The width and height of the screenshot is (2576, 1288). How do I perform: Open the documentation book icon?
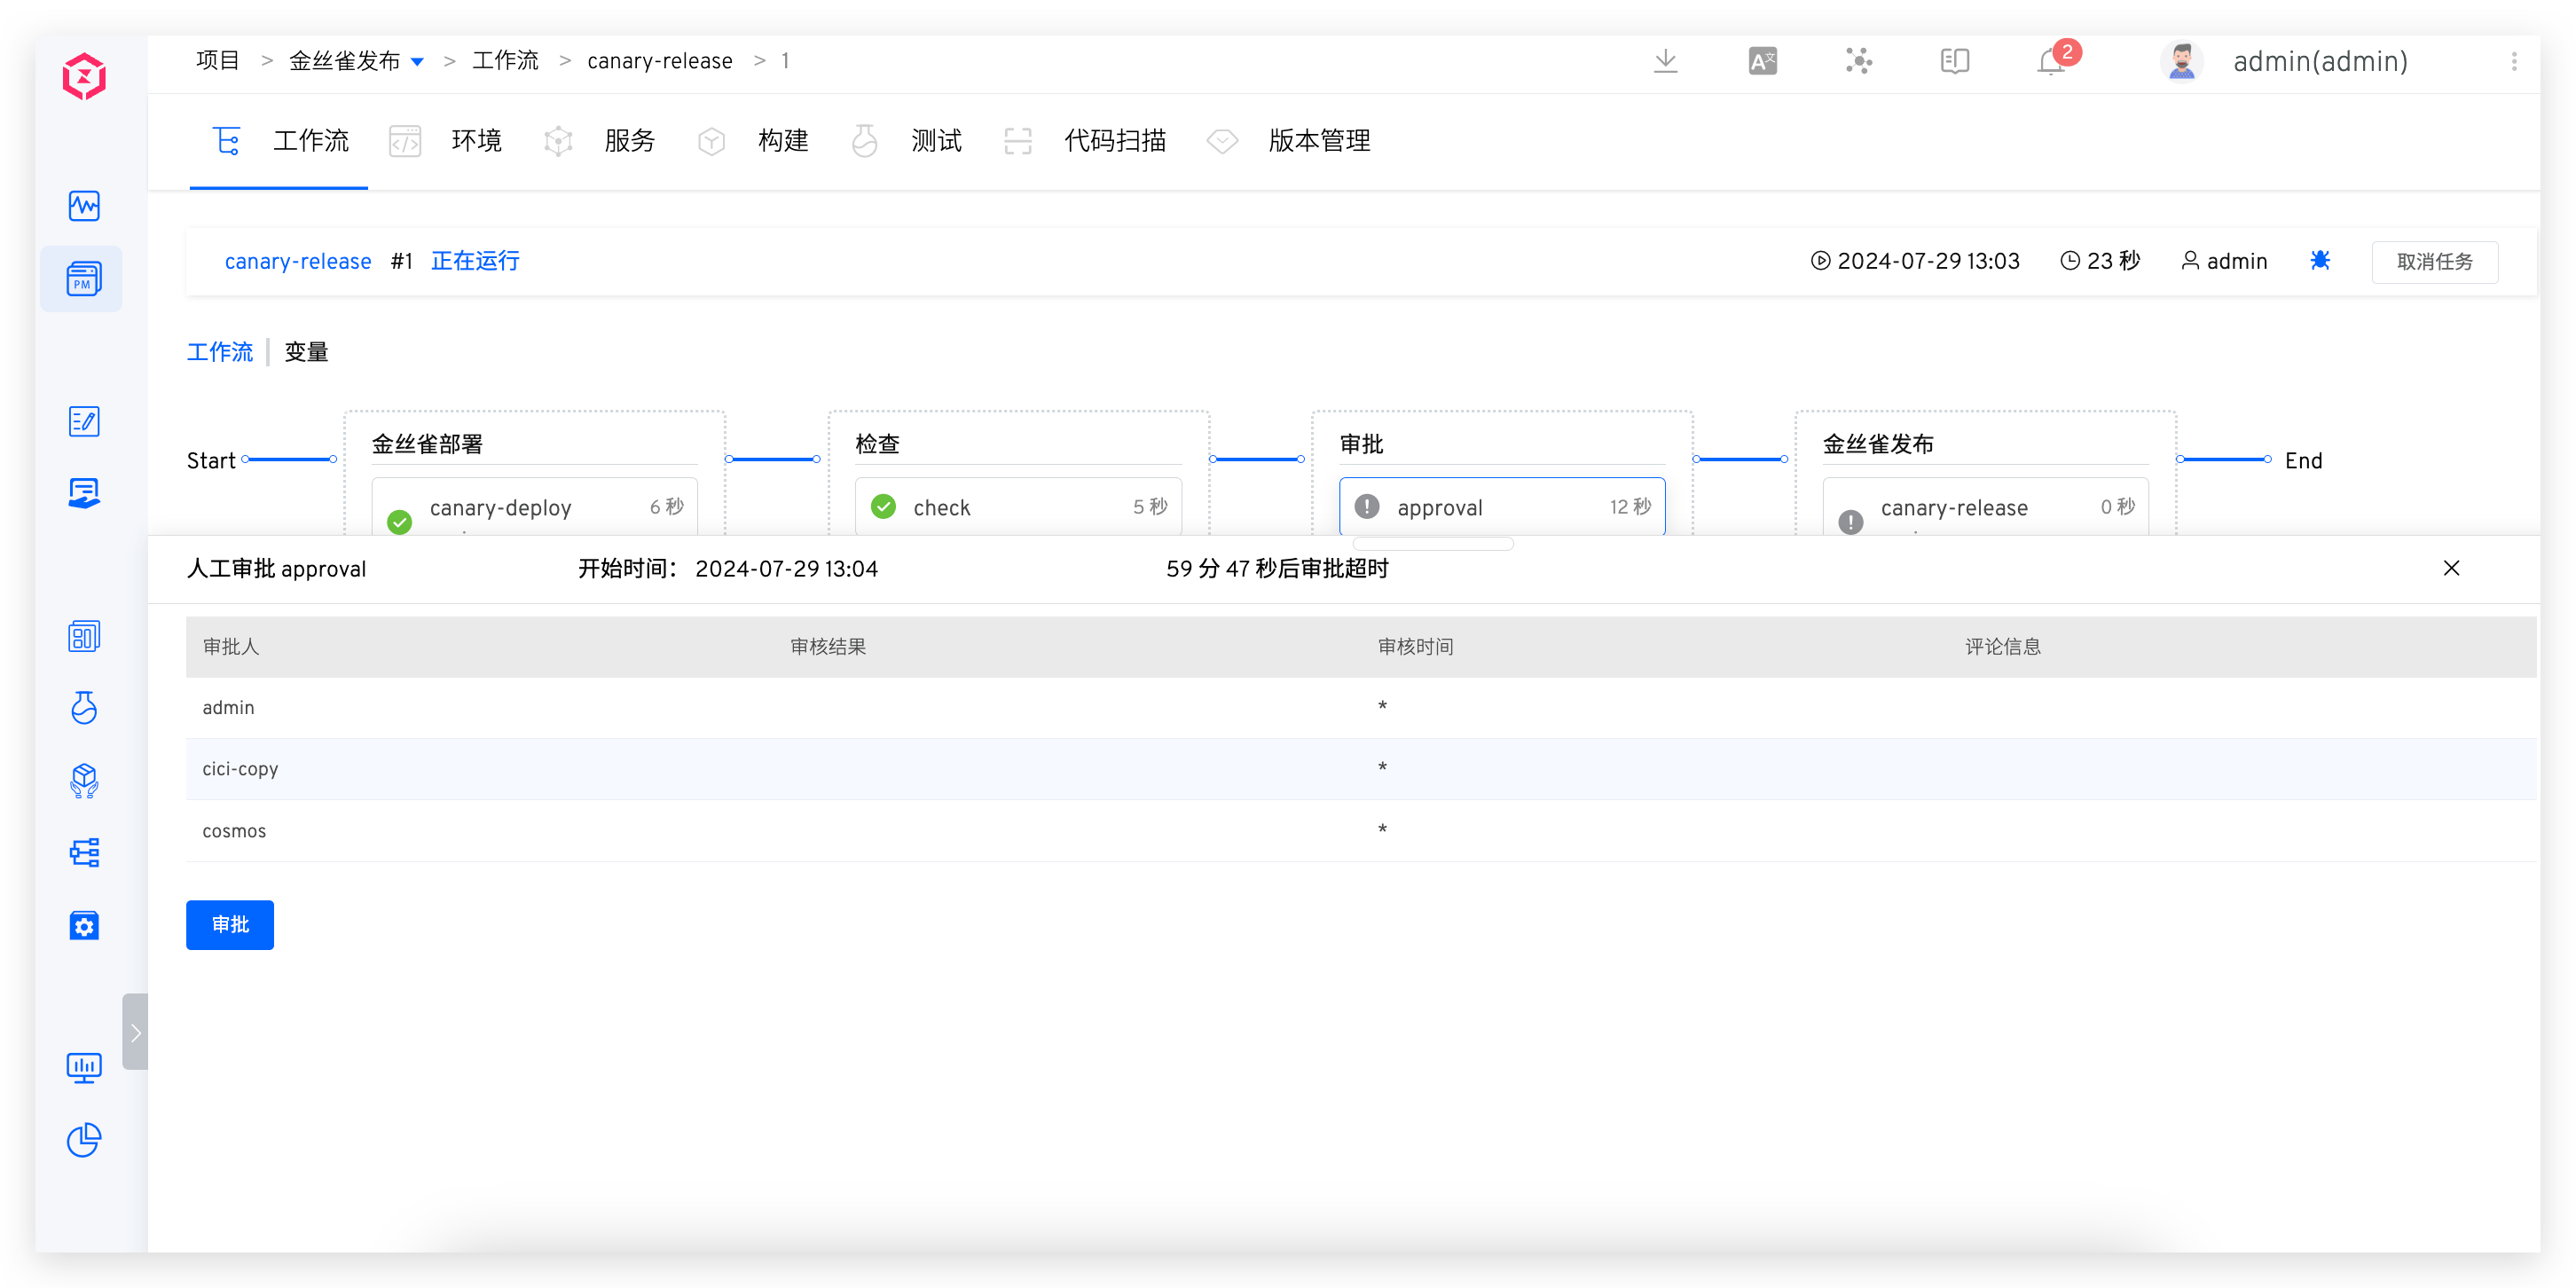[x=1954, y=61]
